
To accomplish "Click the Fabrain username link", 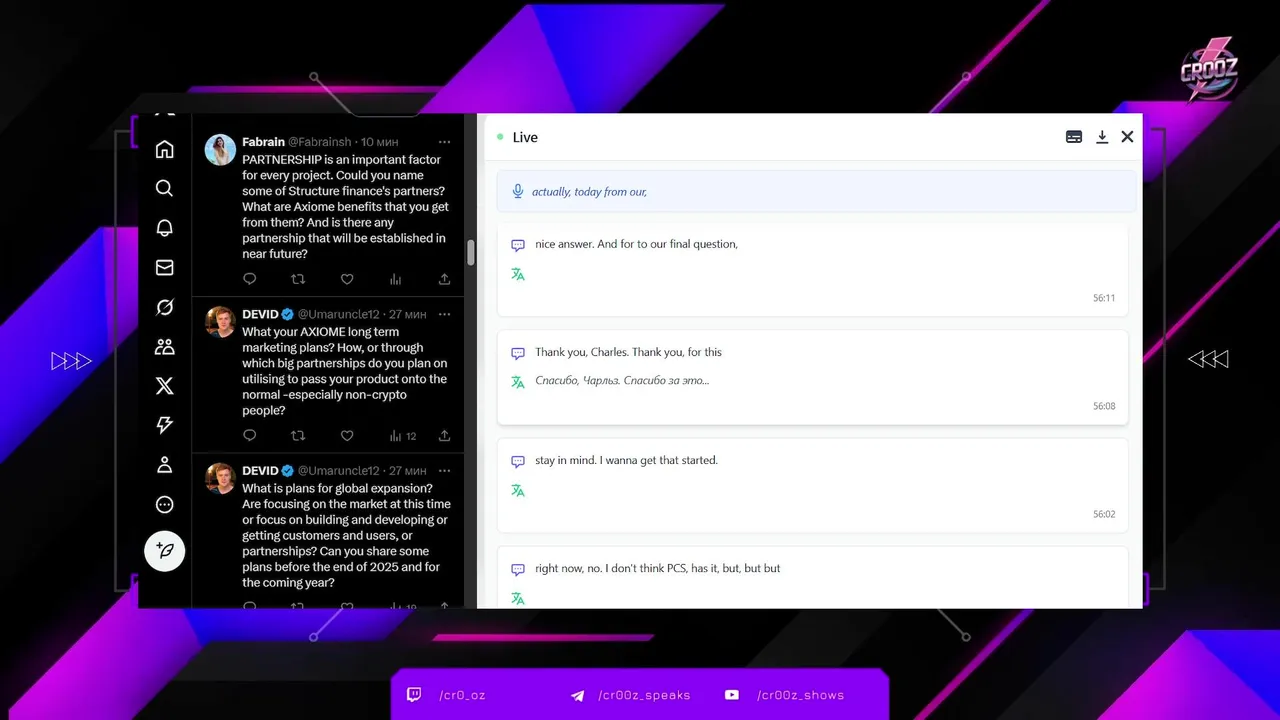I will pyautogui.click(x=263, y=142).
